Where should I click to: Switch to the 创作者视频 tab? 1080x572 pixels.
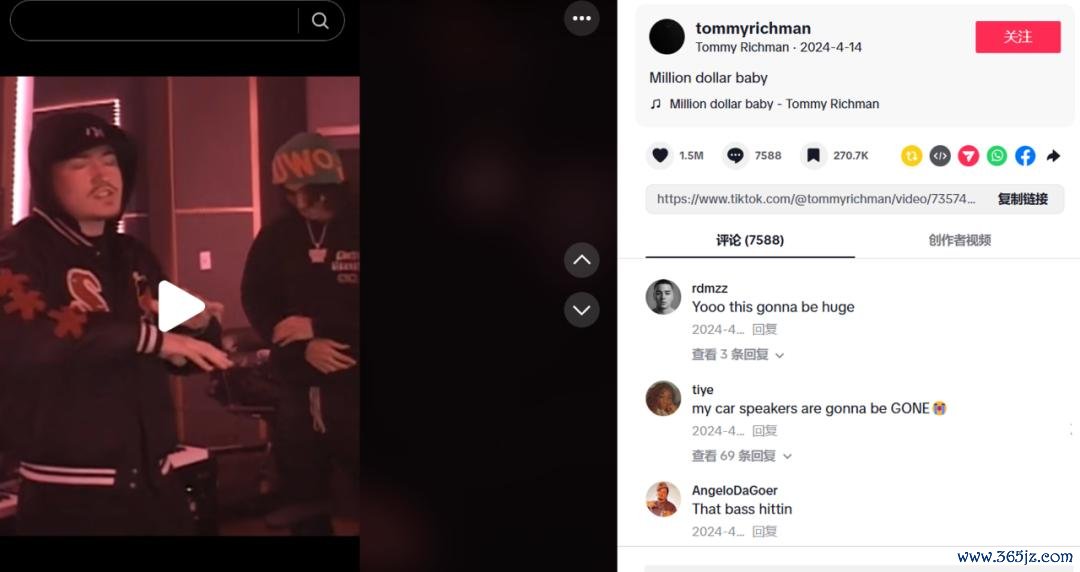959,241
